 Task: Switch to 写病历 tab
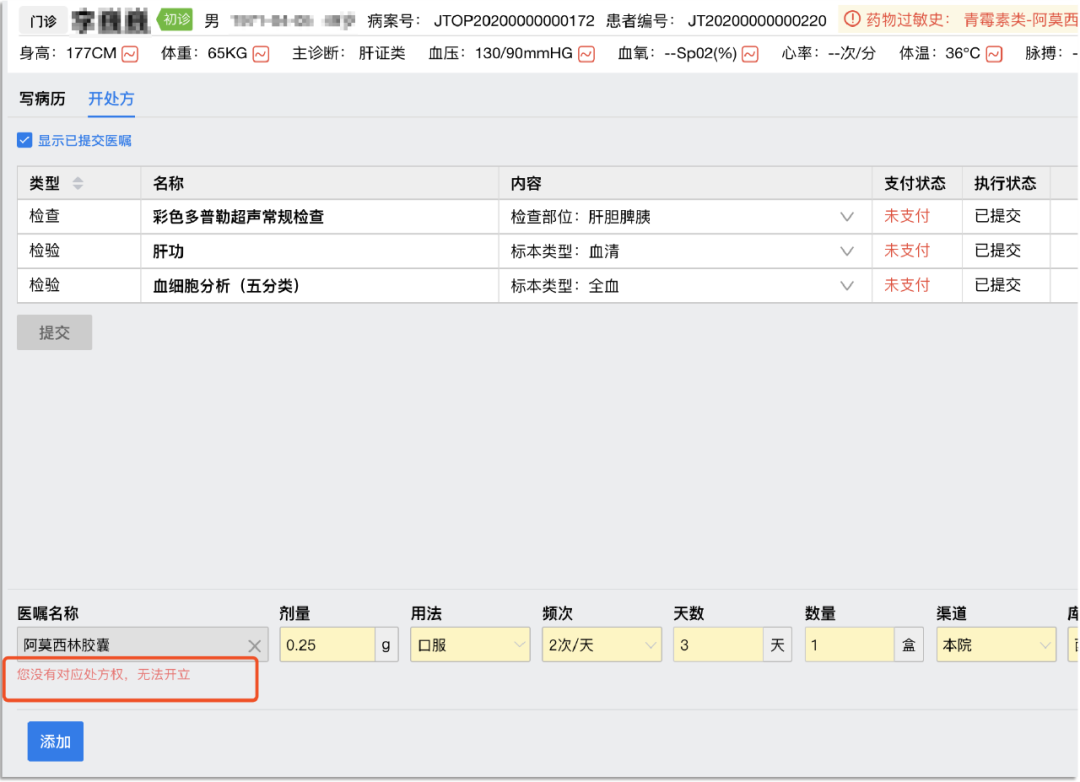pyautogui.click(x=43, y=99)
